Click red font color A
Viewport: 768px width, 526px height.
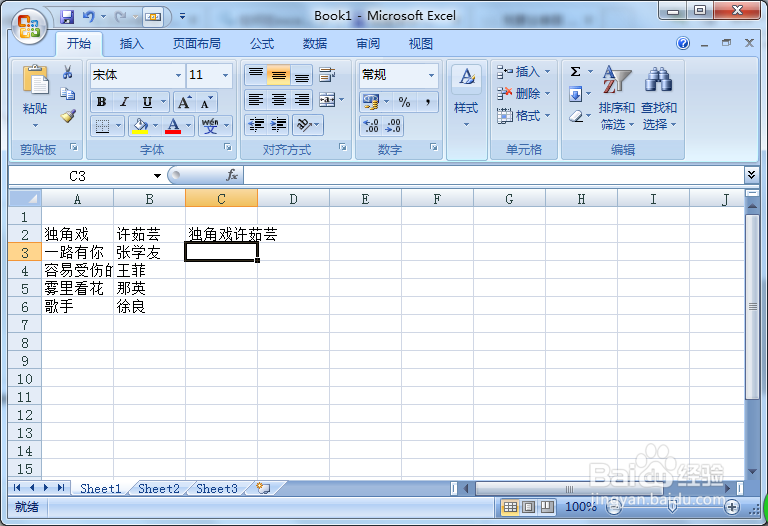[x=173, y=126]
